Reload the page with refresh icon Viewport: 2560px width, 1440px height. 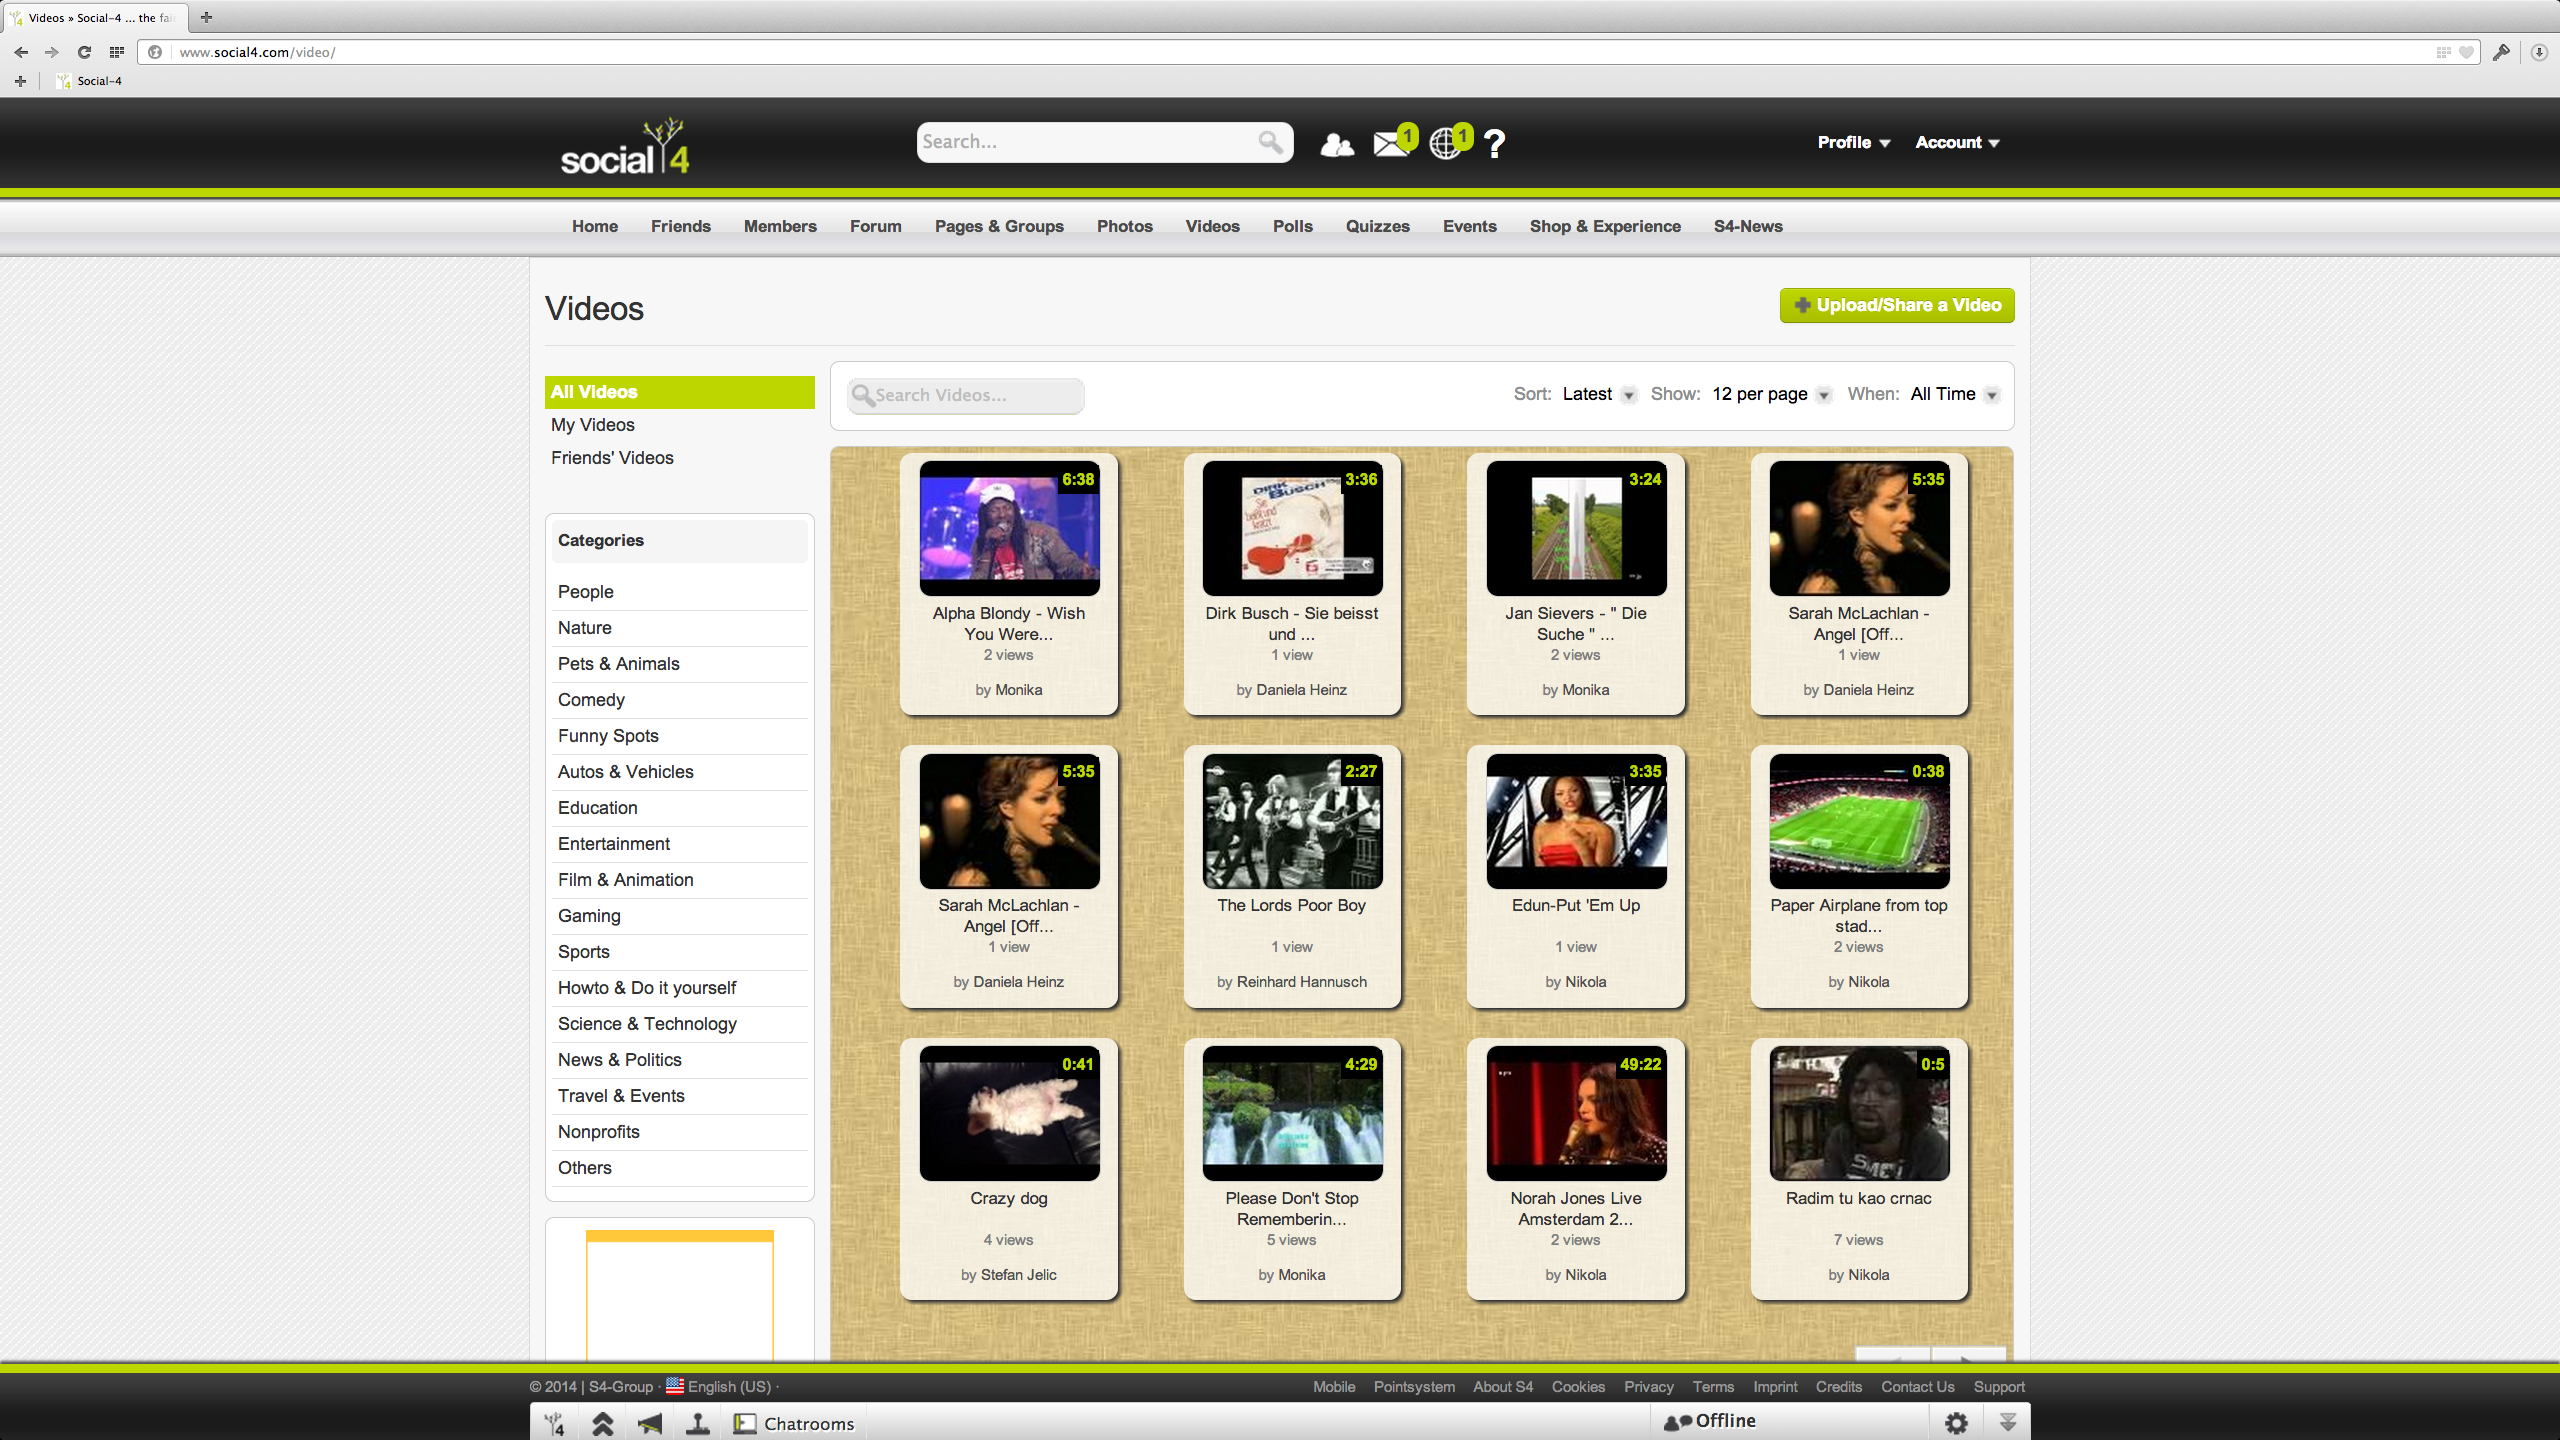coord(84,52)
